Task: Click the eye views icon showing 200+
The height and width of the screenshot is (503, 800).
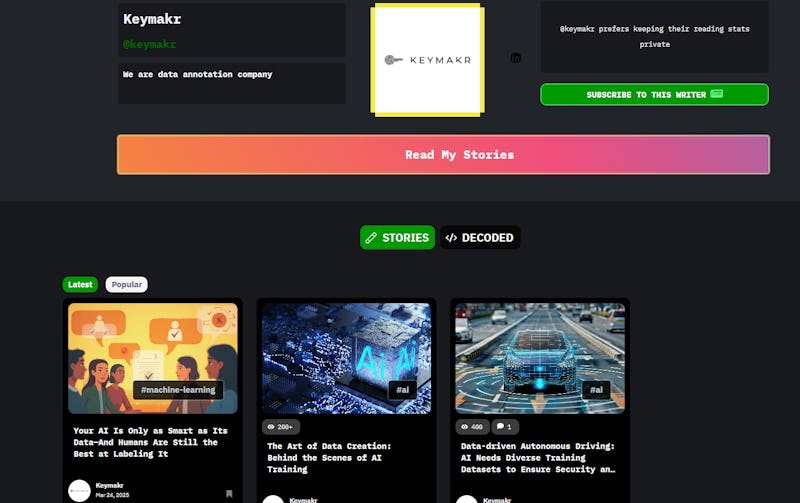Action: [271, 426]
